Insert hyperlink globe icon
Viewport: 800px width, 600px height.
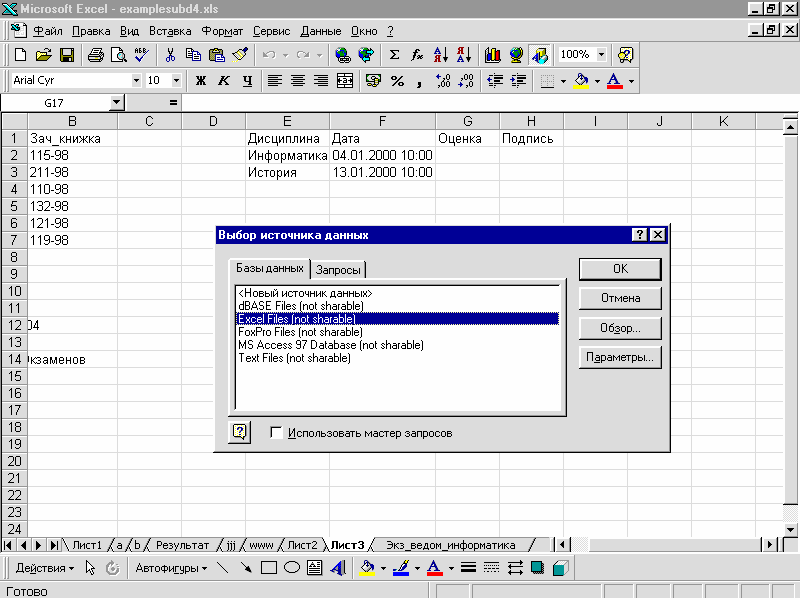343,55
